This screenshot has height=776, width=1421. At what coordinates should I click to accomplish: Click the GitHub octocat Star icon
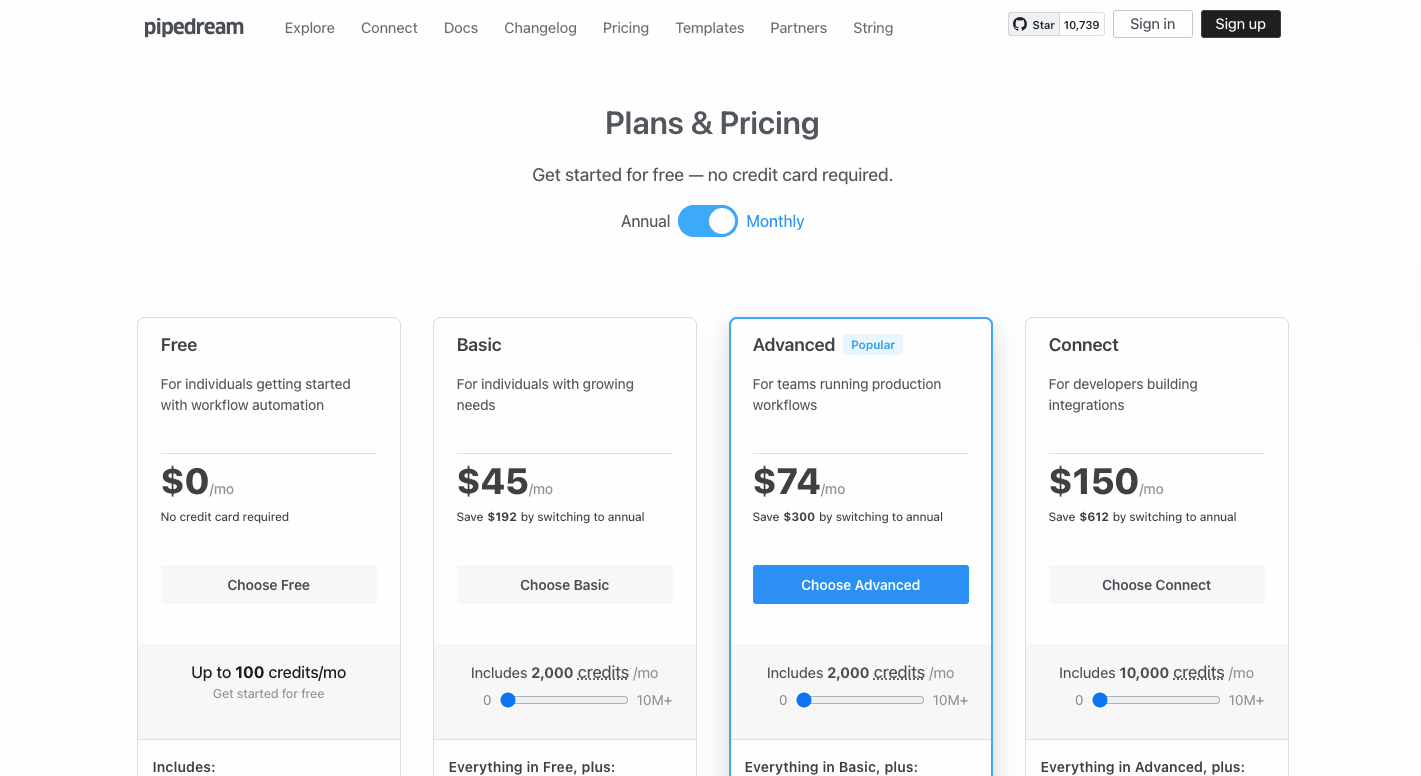tap(1021, 23)
